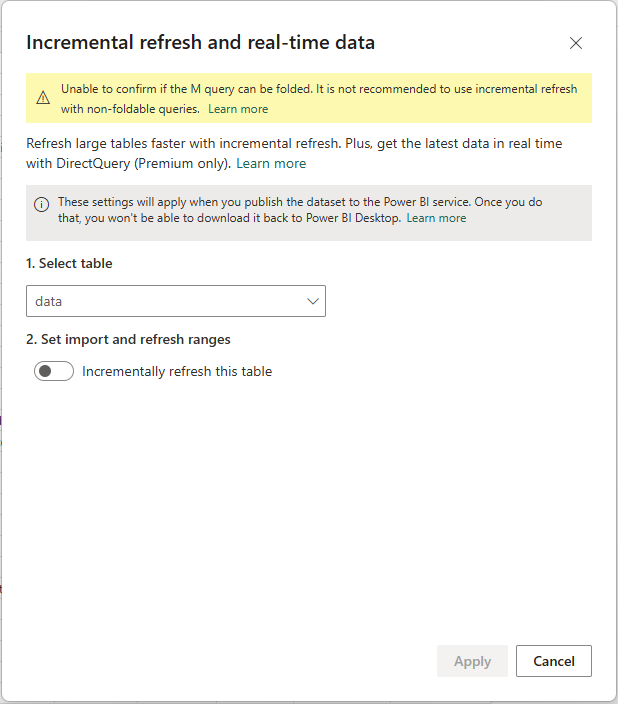This screenshot has height=704, width=618.
Task: Click the '2. Set import and refresh ranges' heading
Action: point(128,339)
